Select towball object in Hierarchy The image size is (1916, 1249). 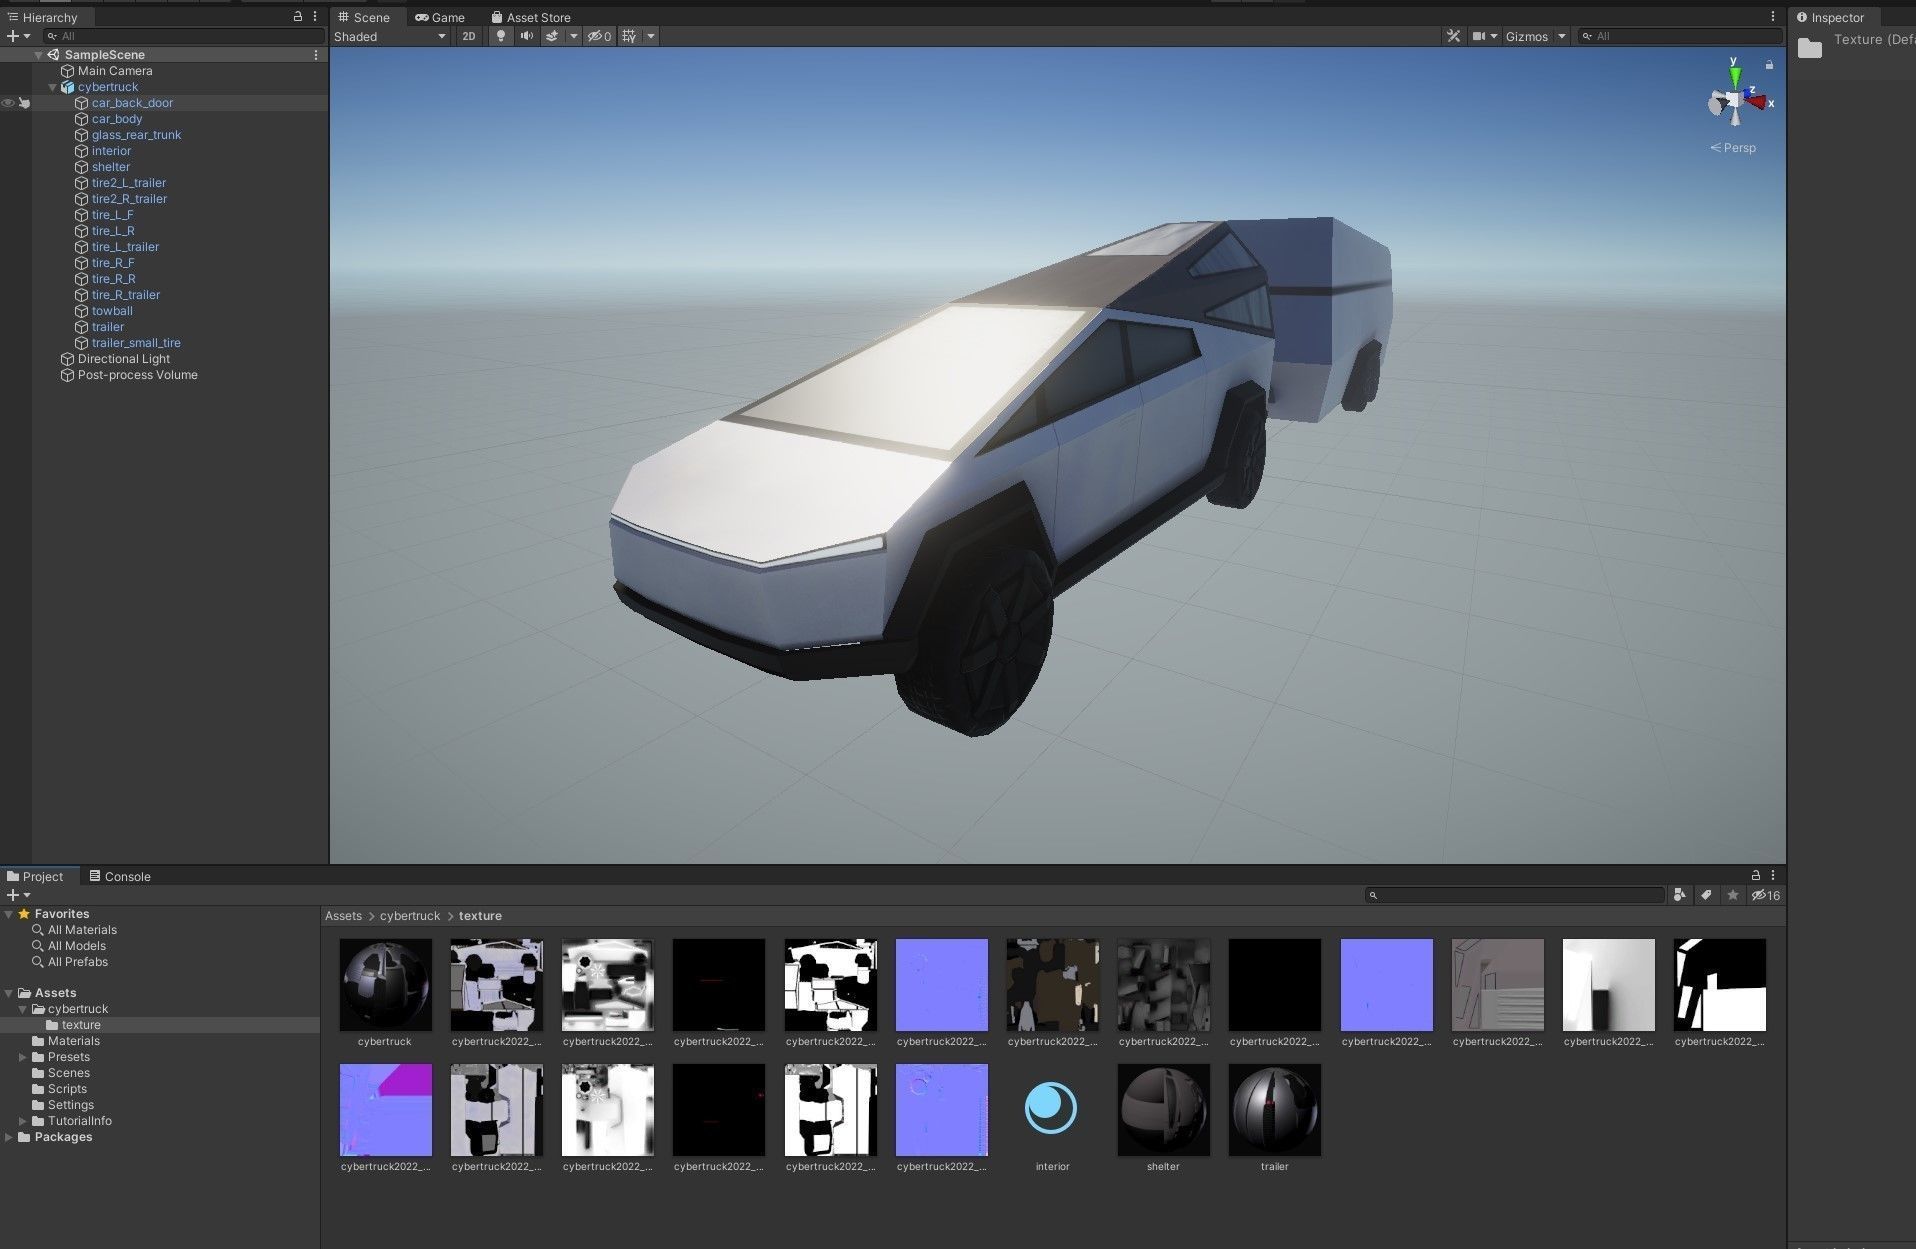click(x=112, y=311)
